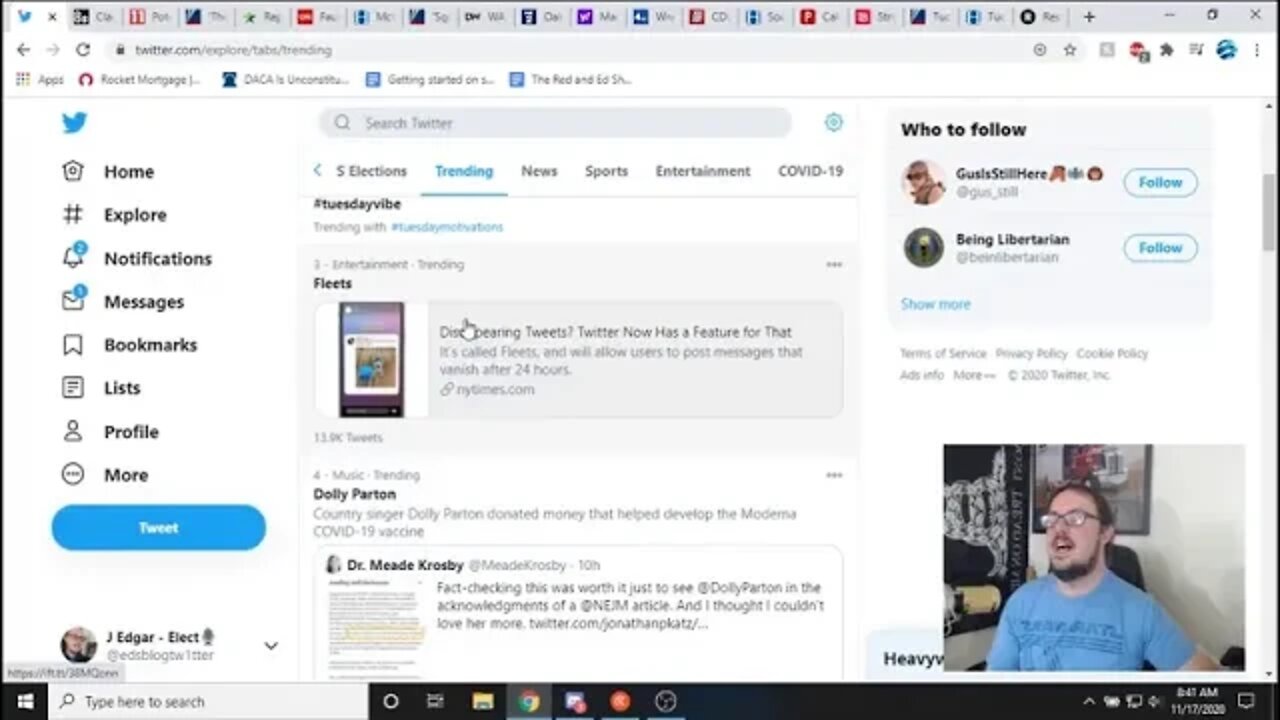This screenshot has width=1280, height=720.
Task: Switch to the News tab
Action: coord(539,171)
